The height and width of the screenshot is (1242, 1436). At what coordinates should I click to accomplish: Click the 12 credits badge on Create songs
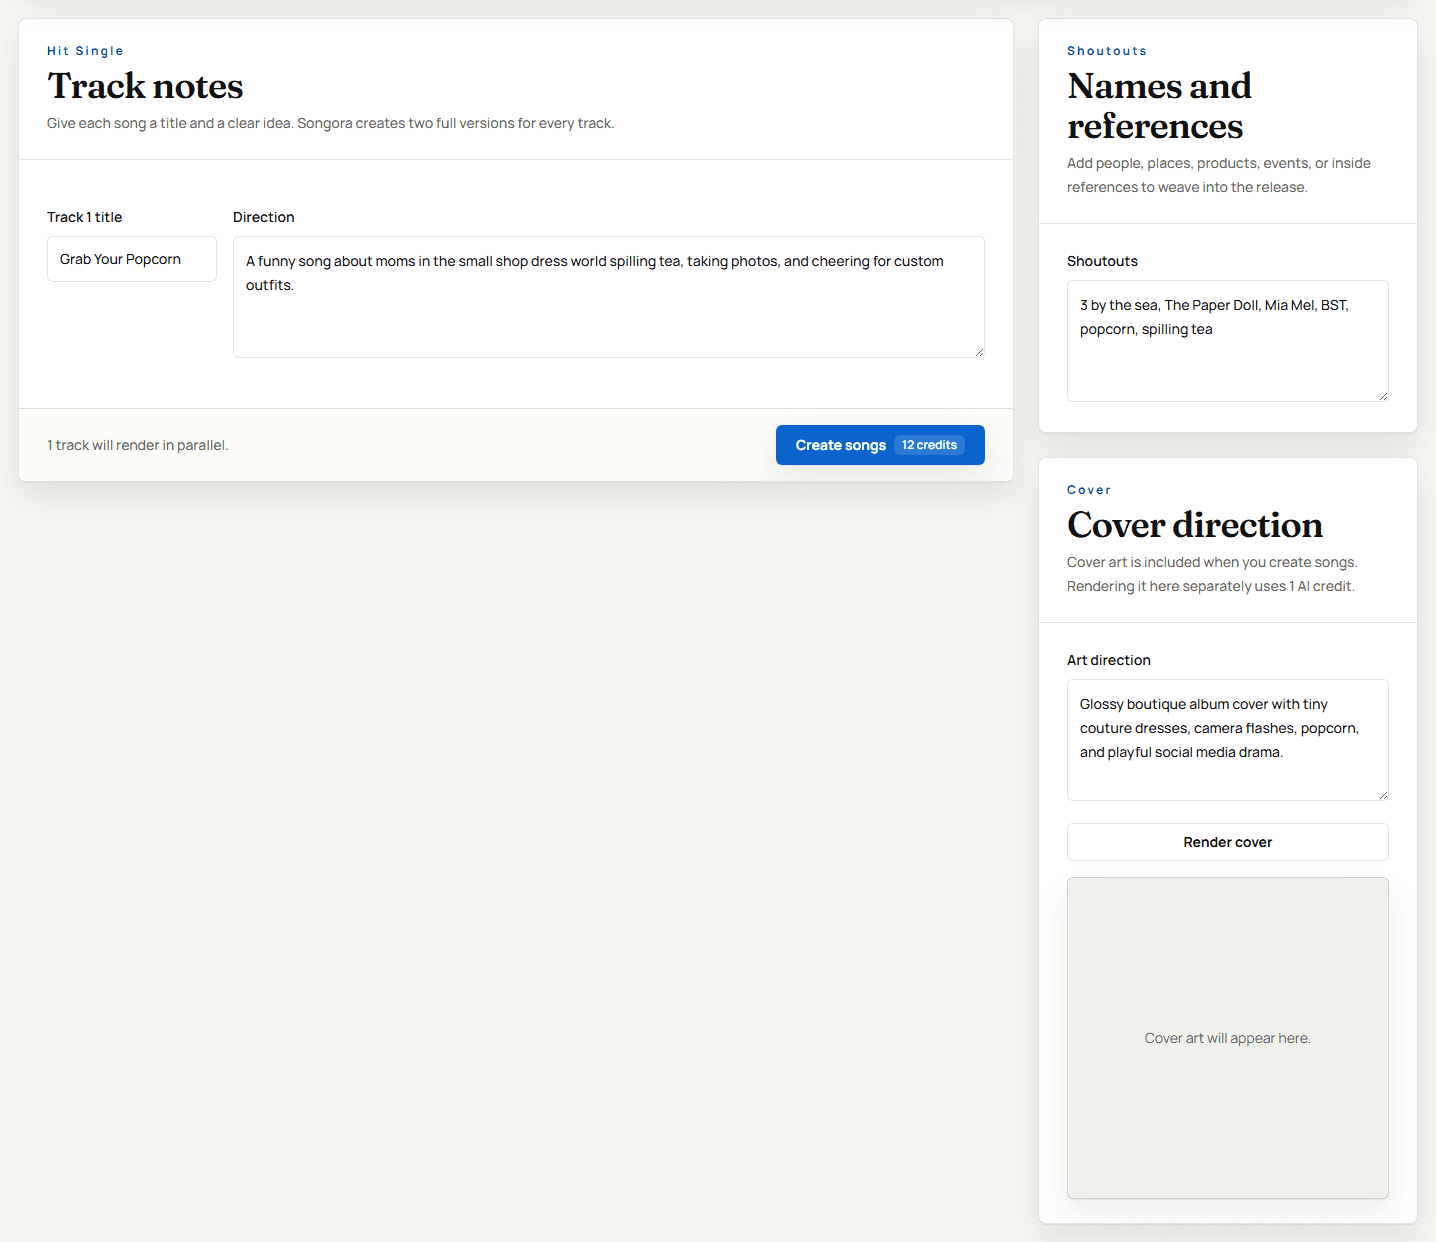pyautogui.click(x=929, y=444)
